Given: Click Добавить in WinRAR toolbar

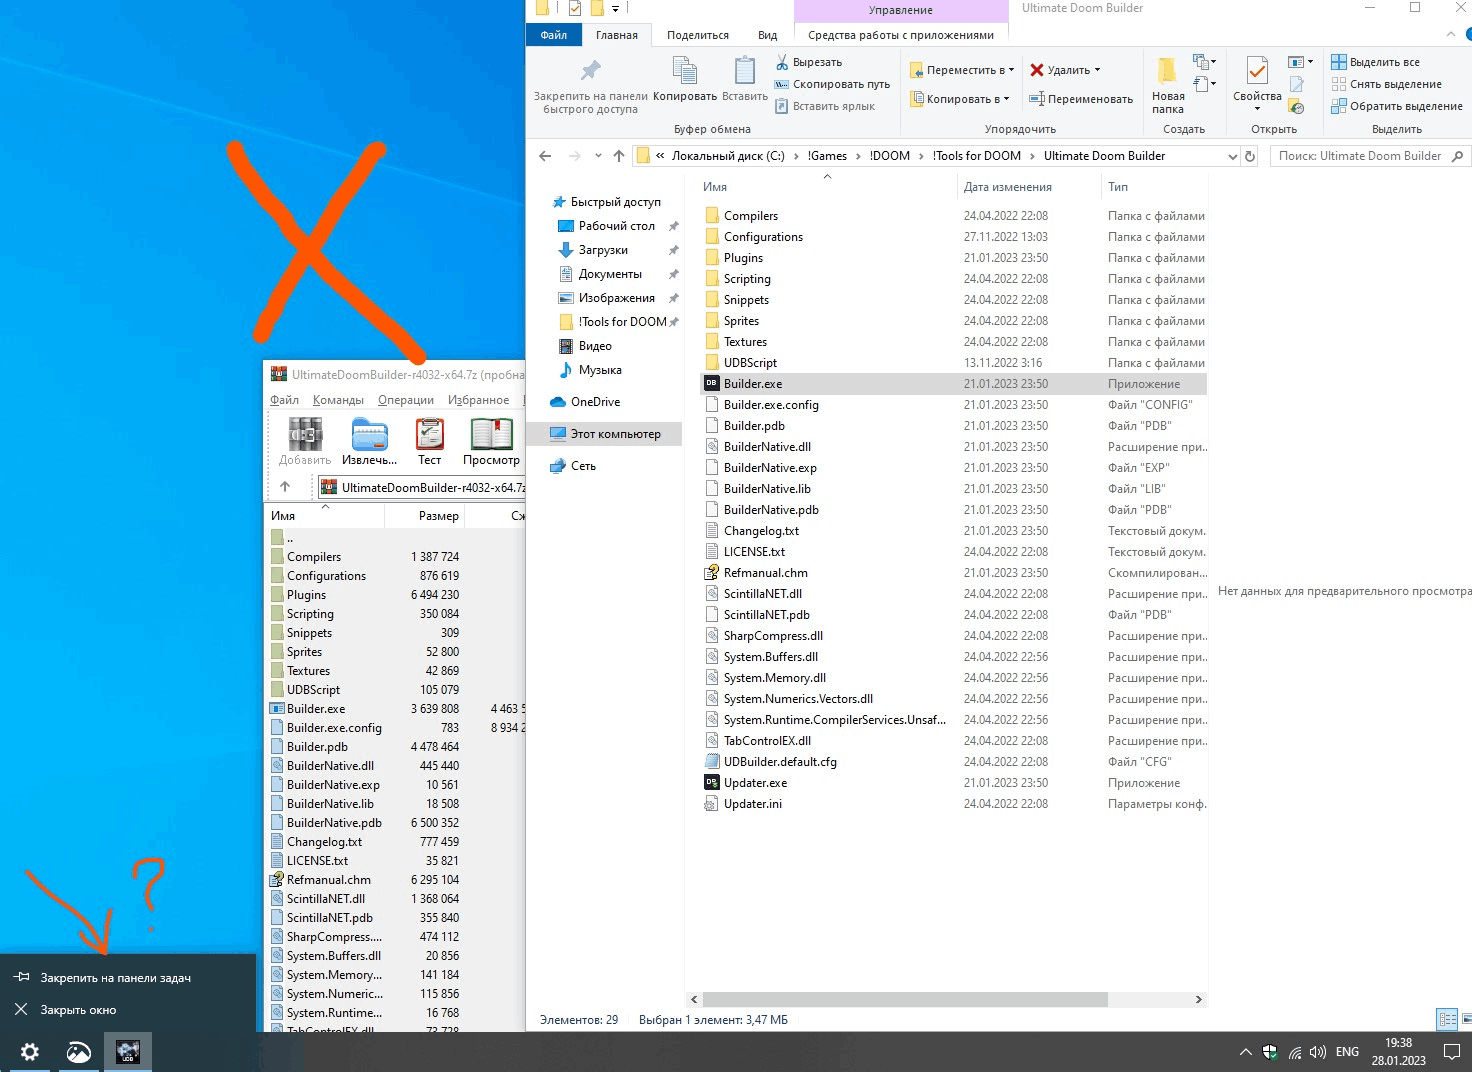Looking at the screenshot, I should tap(305, 441).
